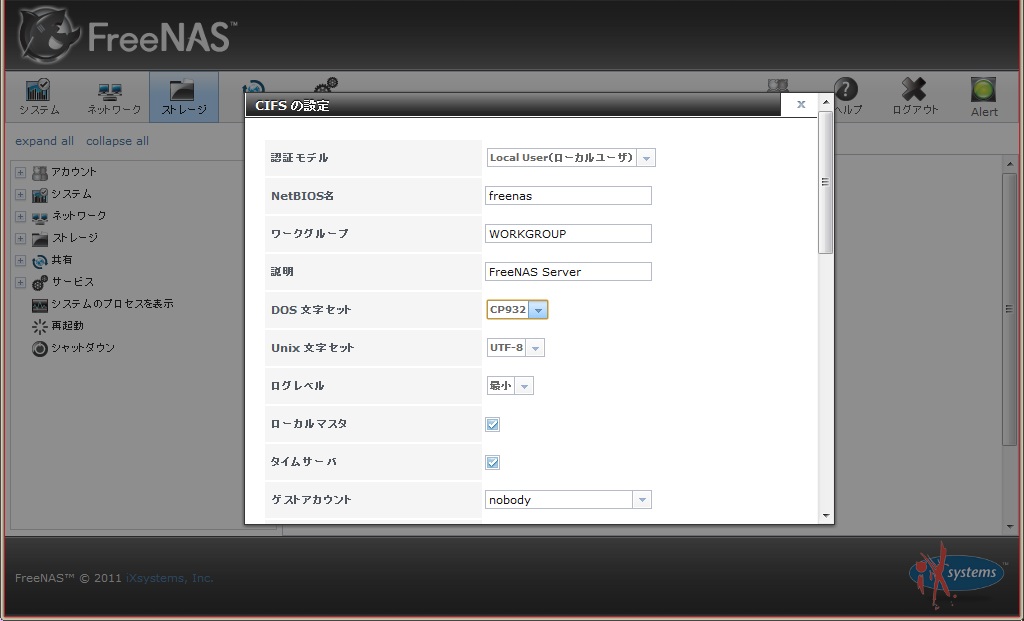Click the dialog scrollbar up arrow

826,102
